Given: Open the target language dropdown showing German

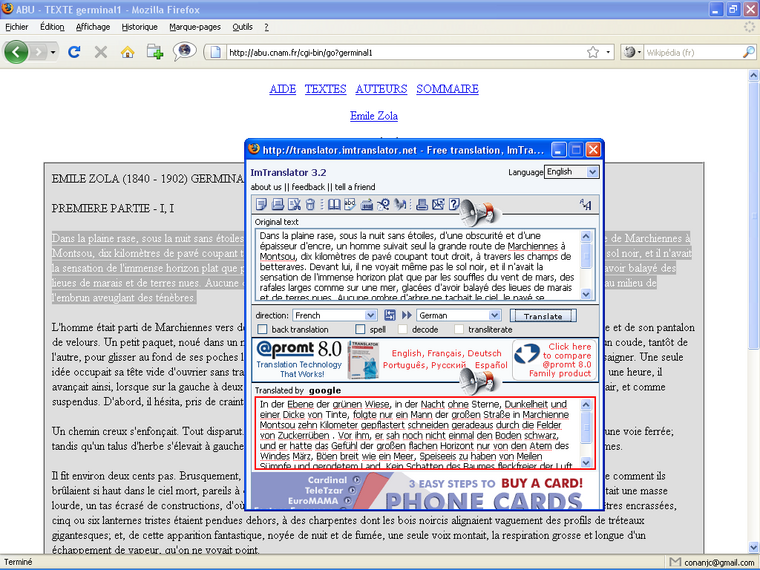Looking at the screenshot, I should 459,316.
